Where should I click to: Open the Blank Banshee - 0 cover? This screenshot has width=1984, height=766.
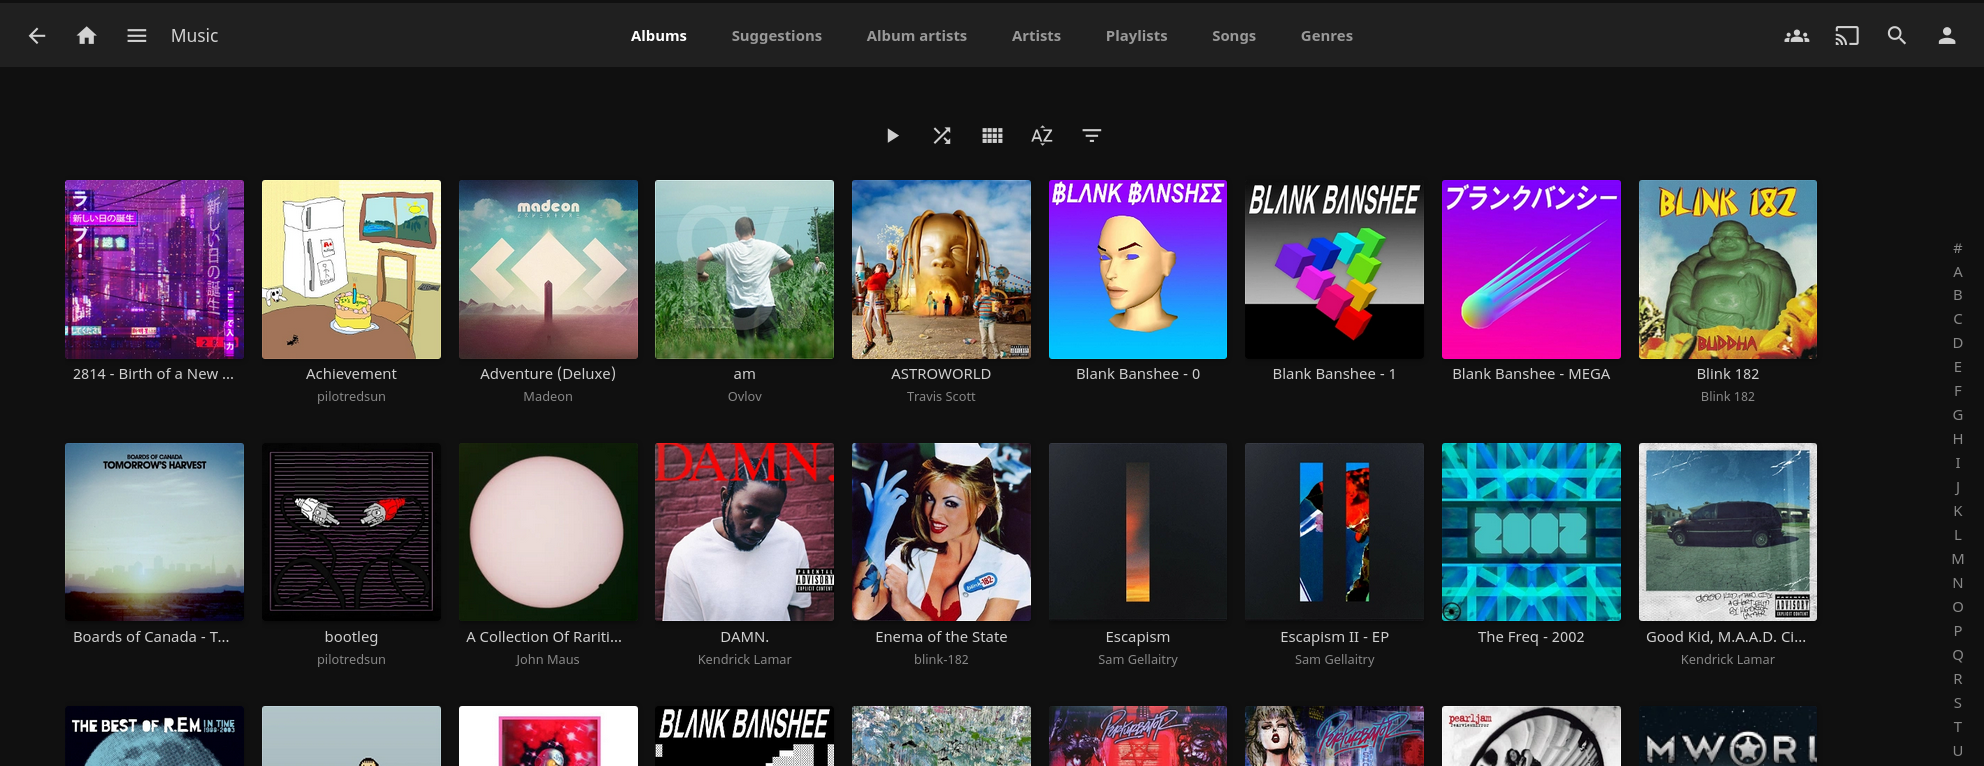(1138, 269)
